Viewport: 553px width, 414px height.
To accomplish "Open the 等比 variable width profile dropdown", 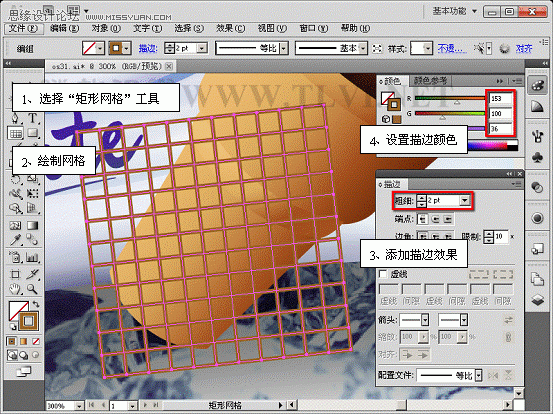I will pyautogui.click(x=284, y=48).
